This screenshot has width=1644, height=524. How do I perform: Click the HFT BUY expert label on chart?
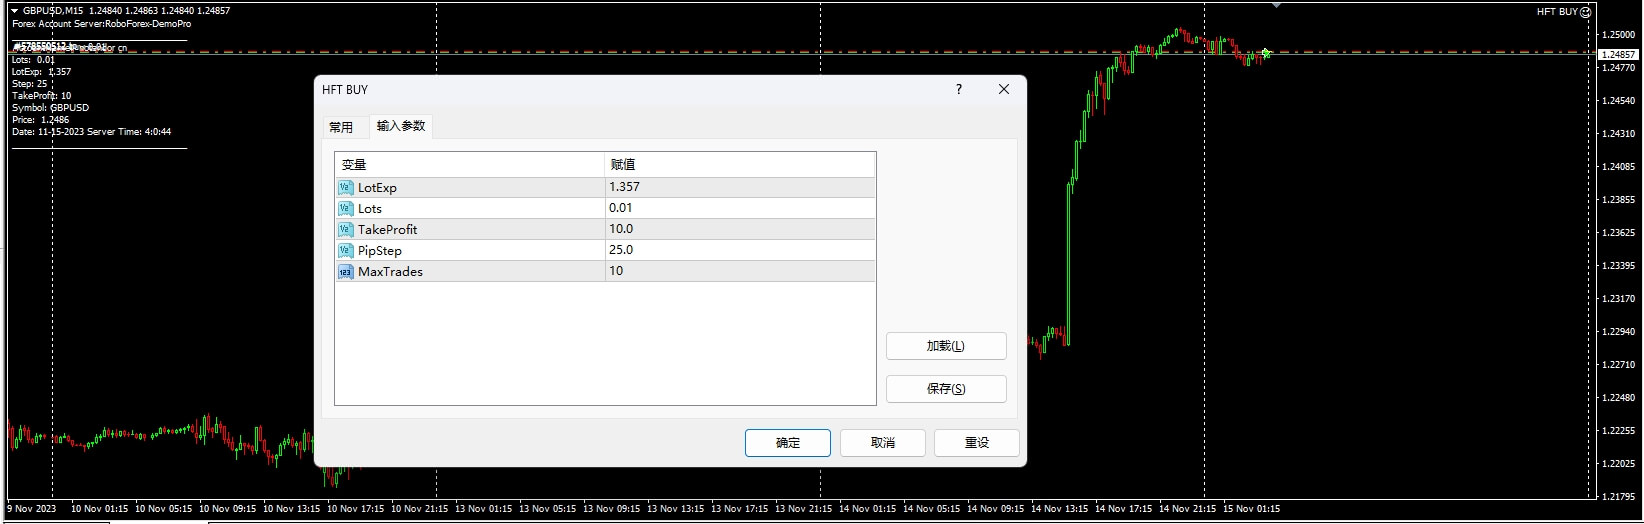click(1557, 12)
